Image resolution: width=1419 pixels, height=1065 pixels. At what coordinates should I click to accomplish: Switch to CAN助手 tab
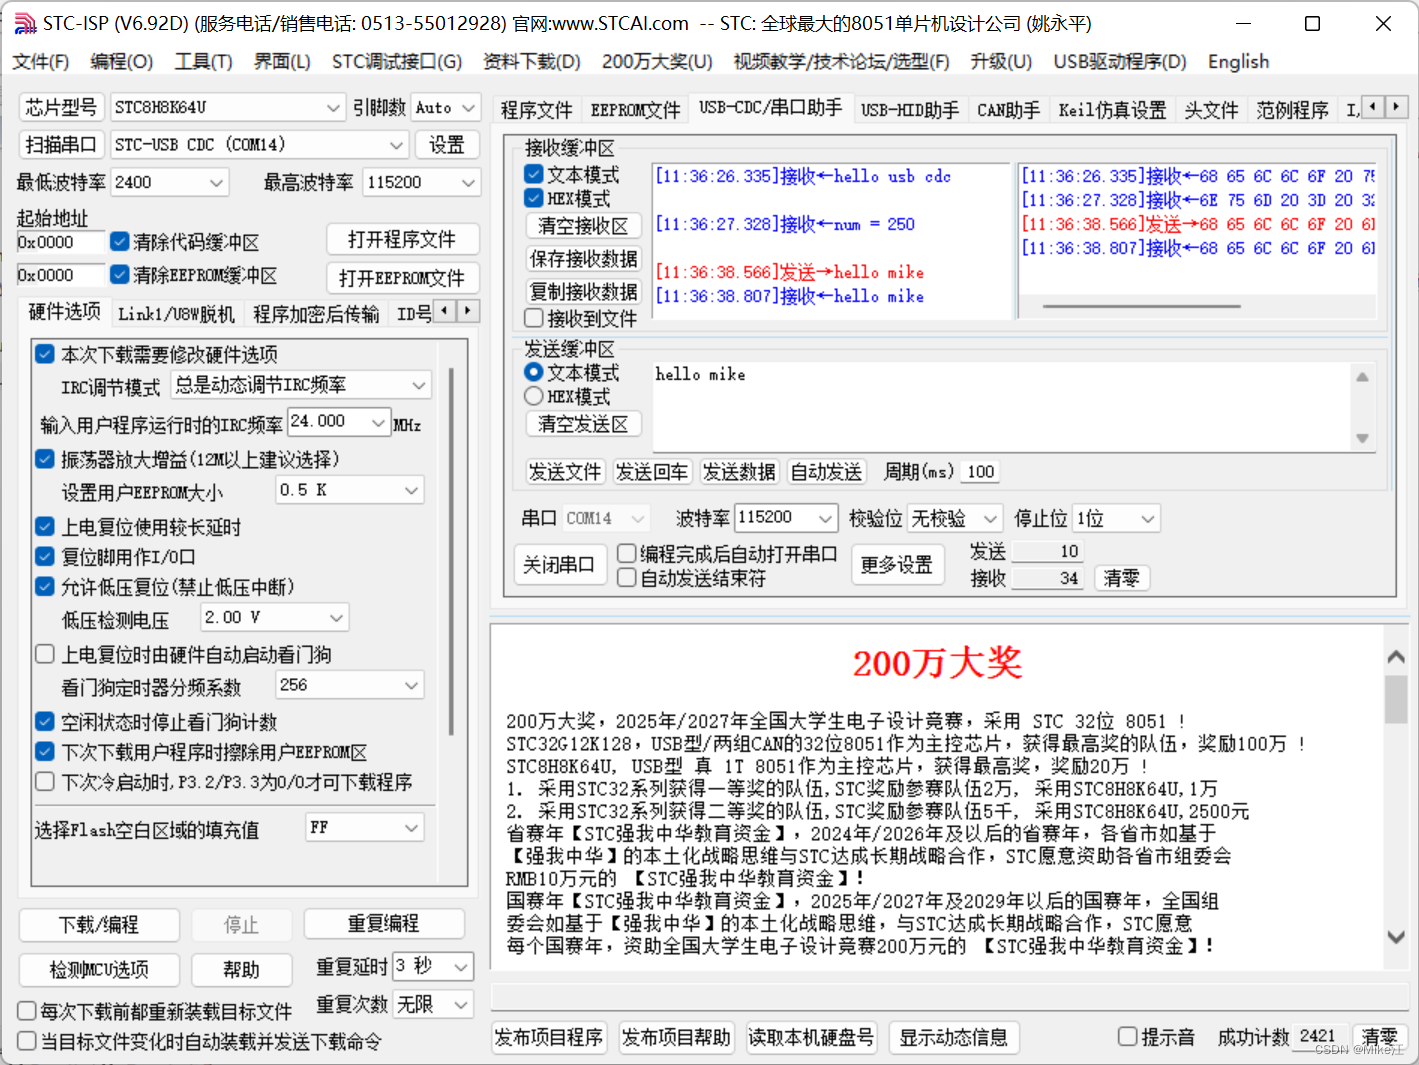pyautogui.click(x=1008, y=110)
